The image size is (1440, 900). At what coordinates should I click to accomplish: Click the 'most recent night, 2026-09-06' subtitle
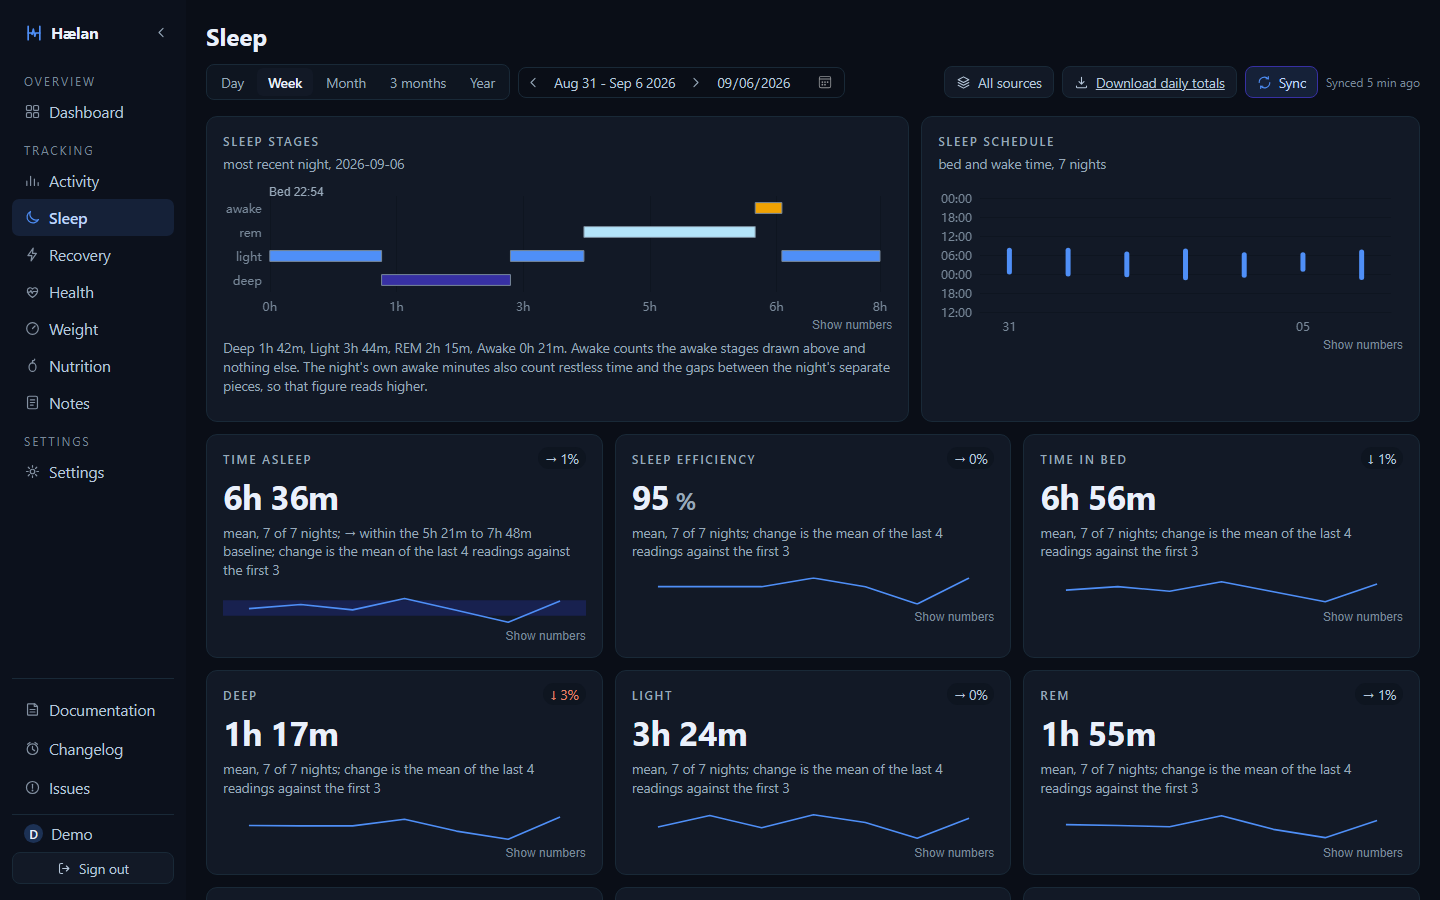[x=314, y=164]
